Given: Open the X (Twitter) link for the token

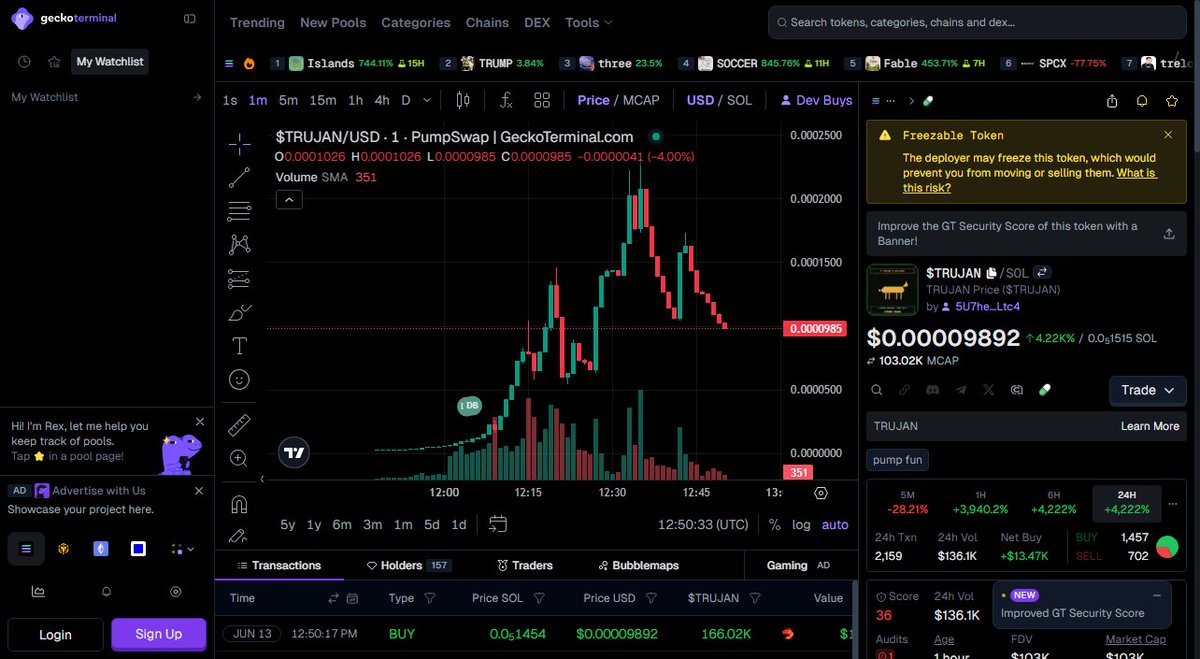Looking at the screenshot, I should click(989, 390).
